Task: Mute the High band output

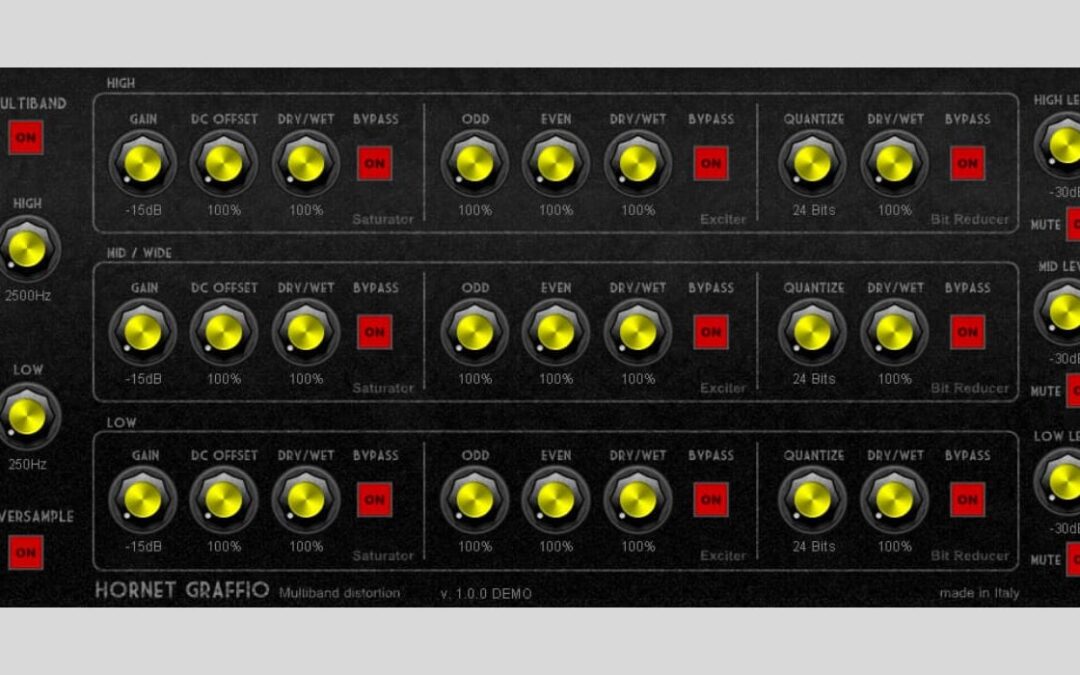Action: pos(1073,225)
